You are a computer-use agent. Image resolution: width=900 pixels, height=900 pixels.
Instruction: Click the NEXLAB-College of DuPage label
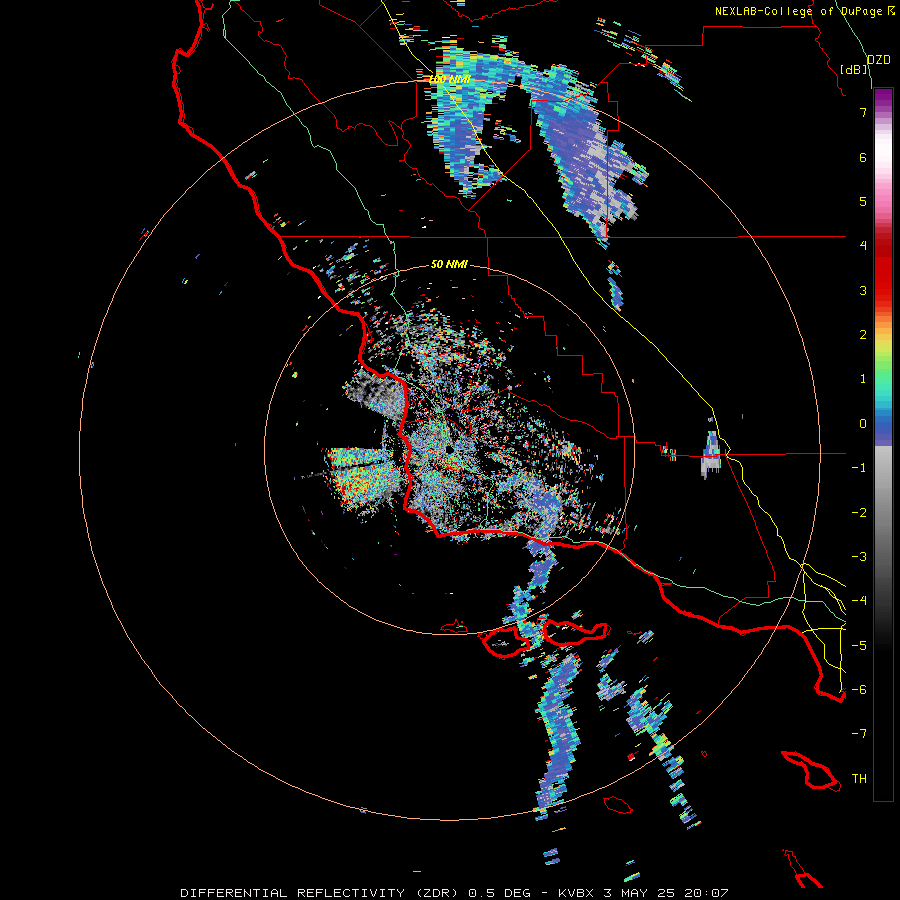tap(798, 11)
